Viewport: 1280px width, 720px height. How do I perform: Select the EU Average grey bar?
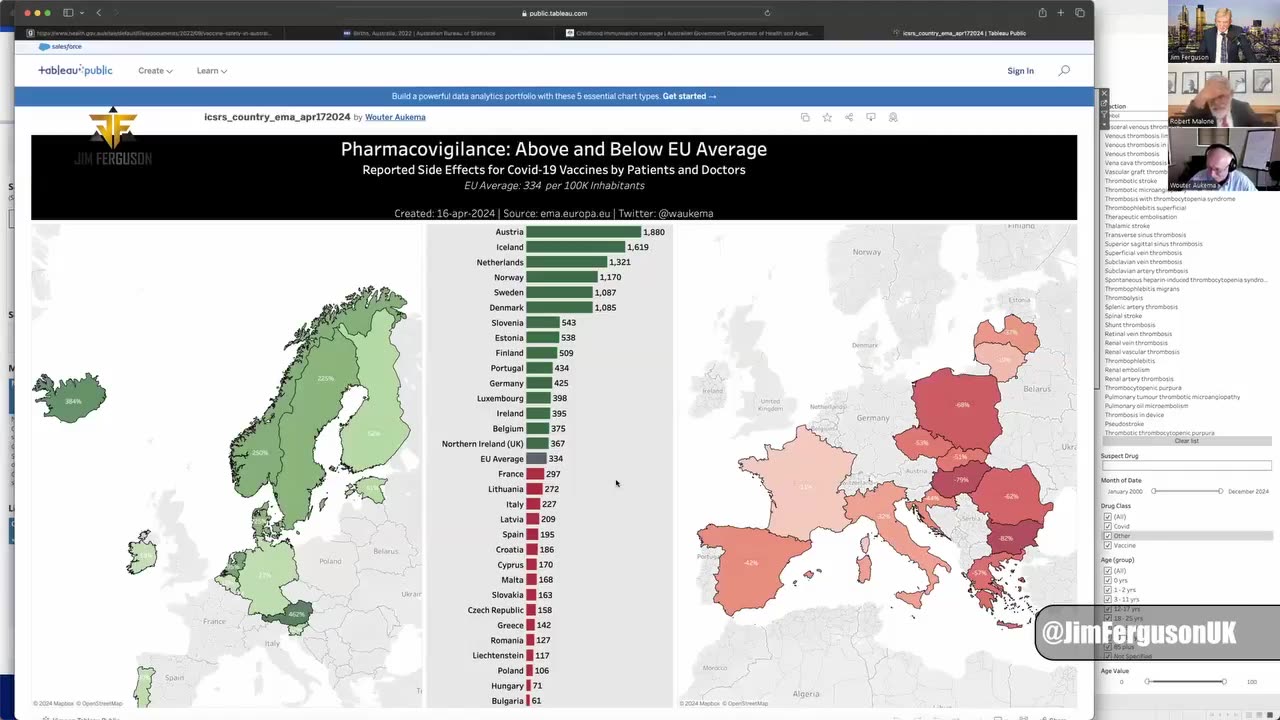pyautogui.click(x=536, y=459)
